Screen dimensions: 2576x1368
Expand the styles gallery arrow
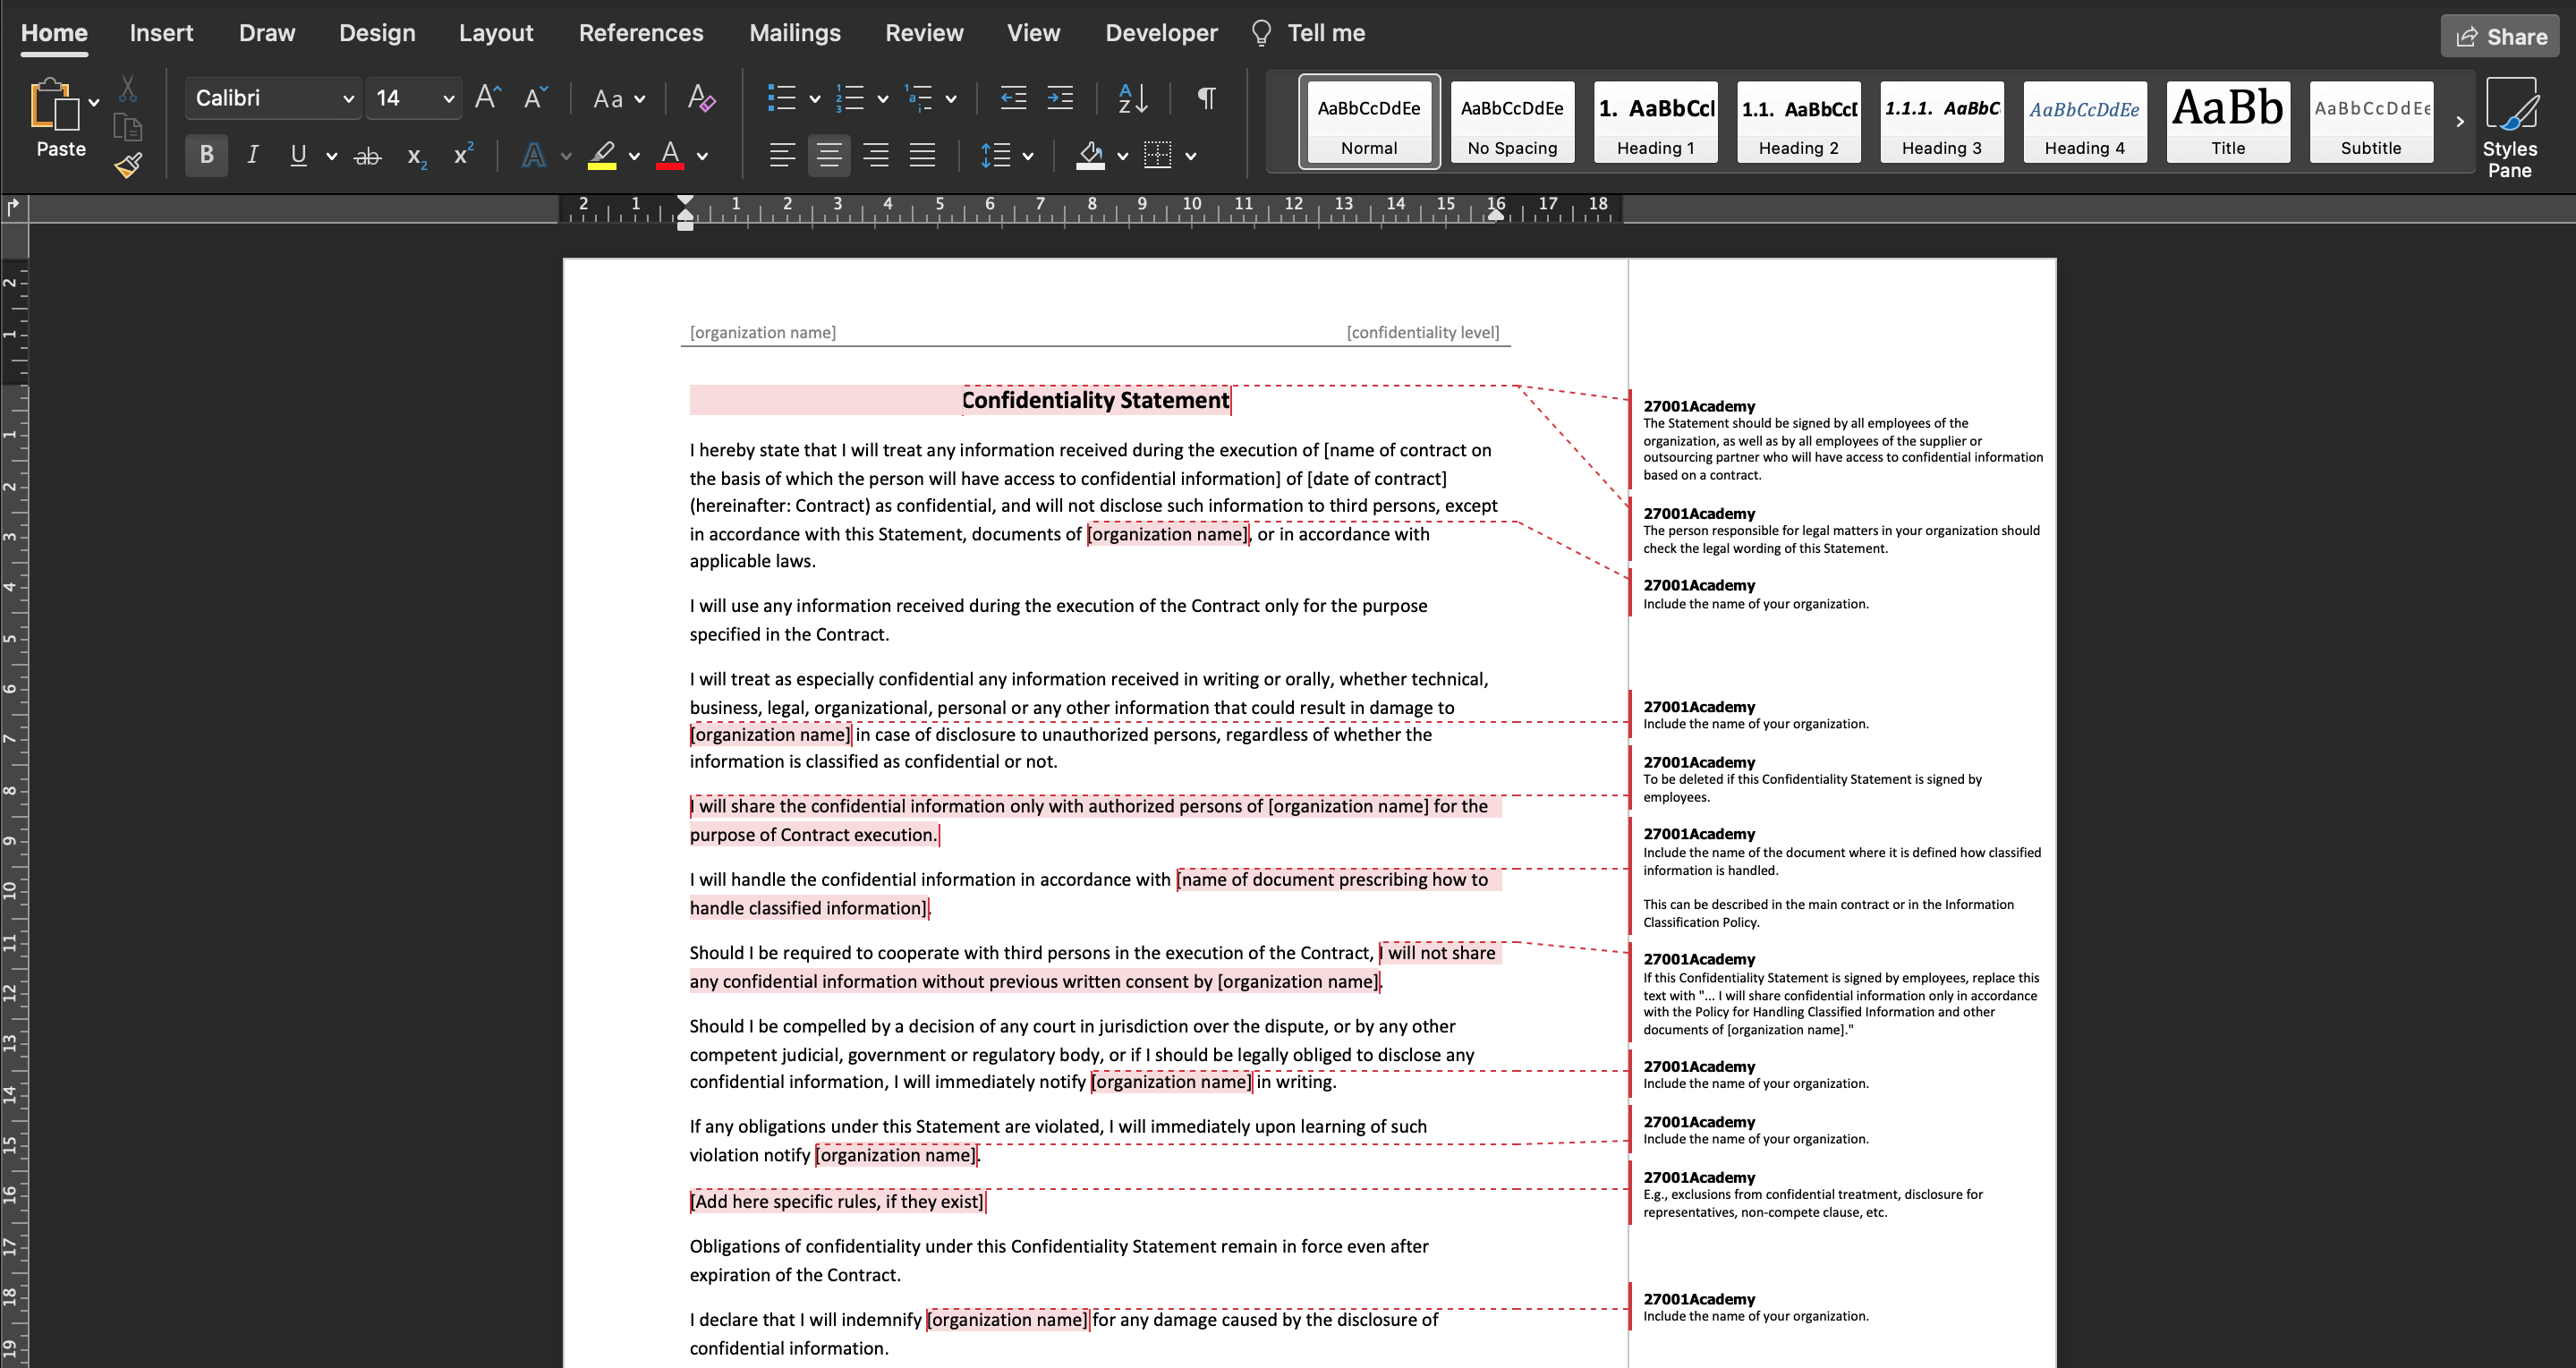2460,122
